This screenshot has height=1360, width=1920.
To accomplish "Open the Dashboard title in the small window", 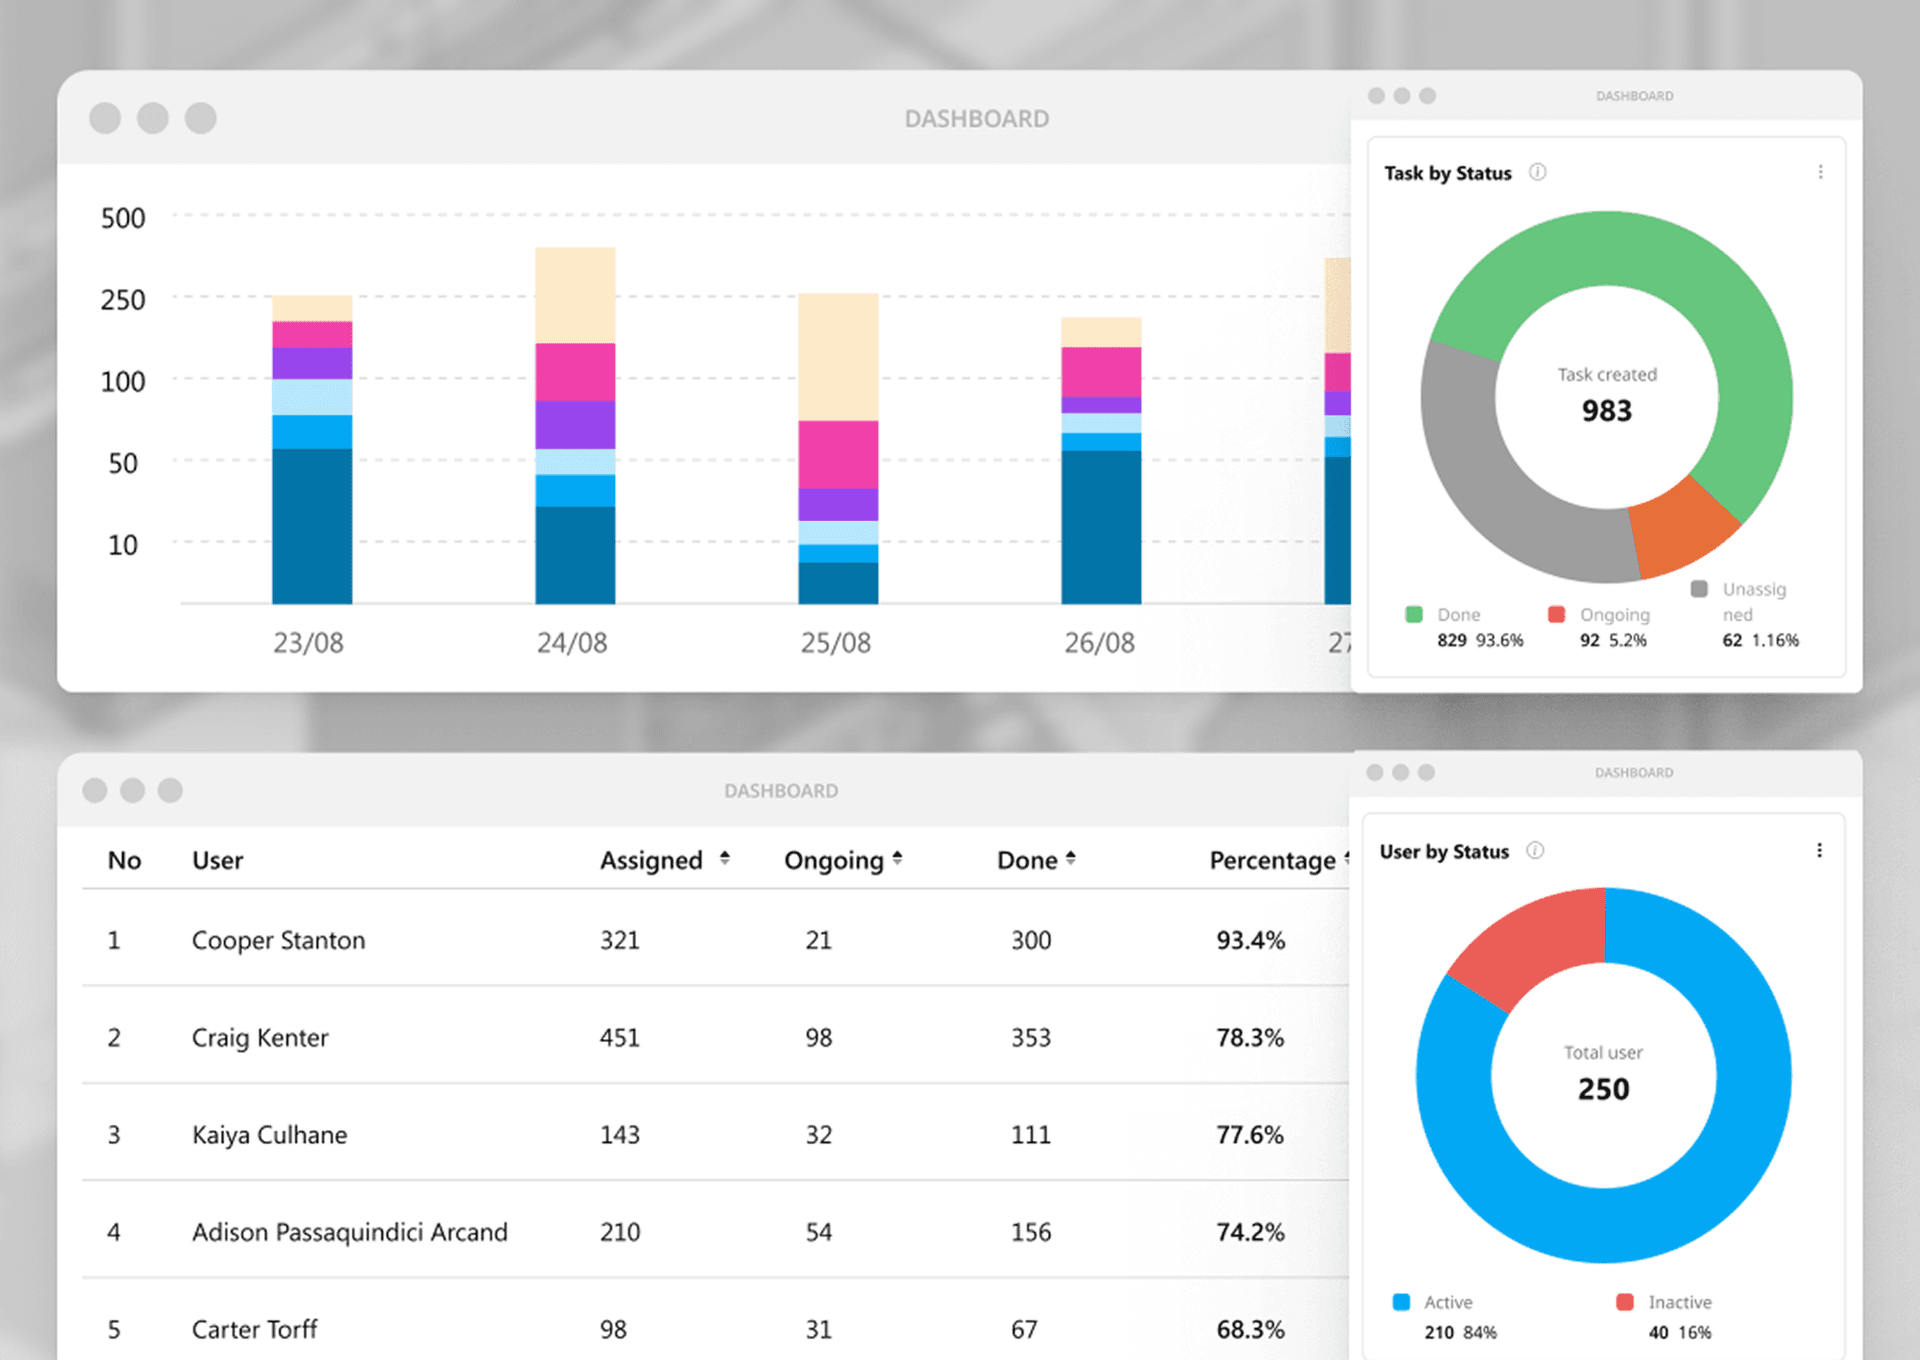I will point(1634,95).
